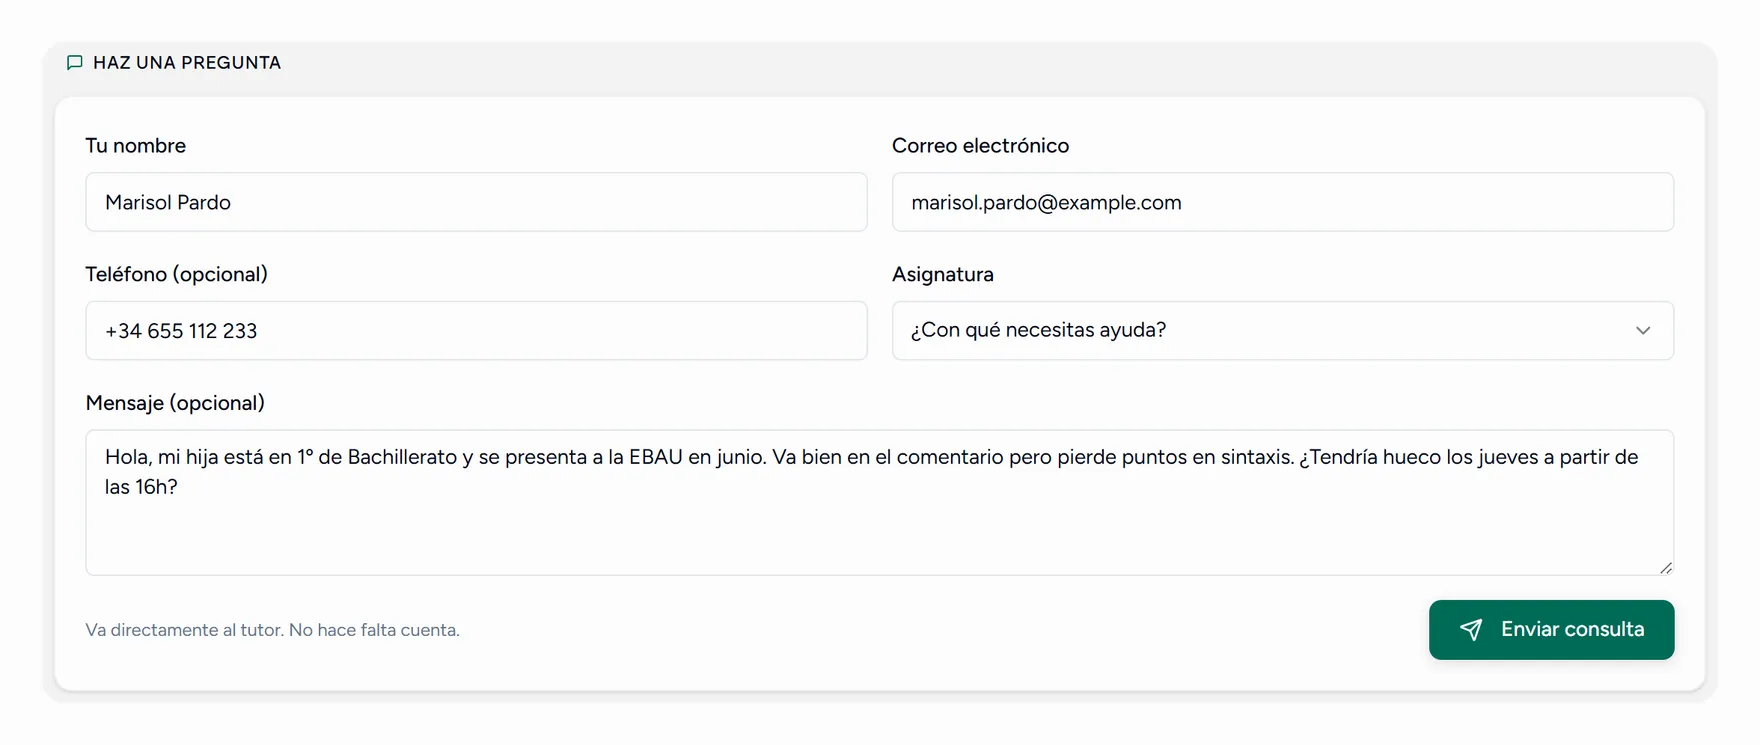Click the Mensaje (opcional) label
1760x745 pixels.
[x=175, y=403]
